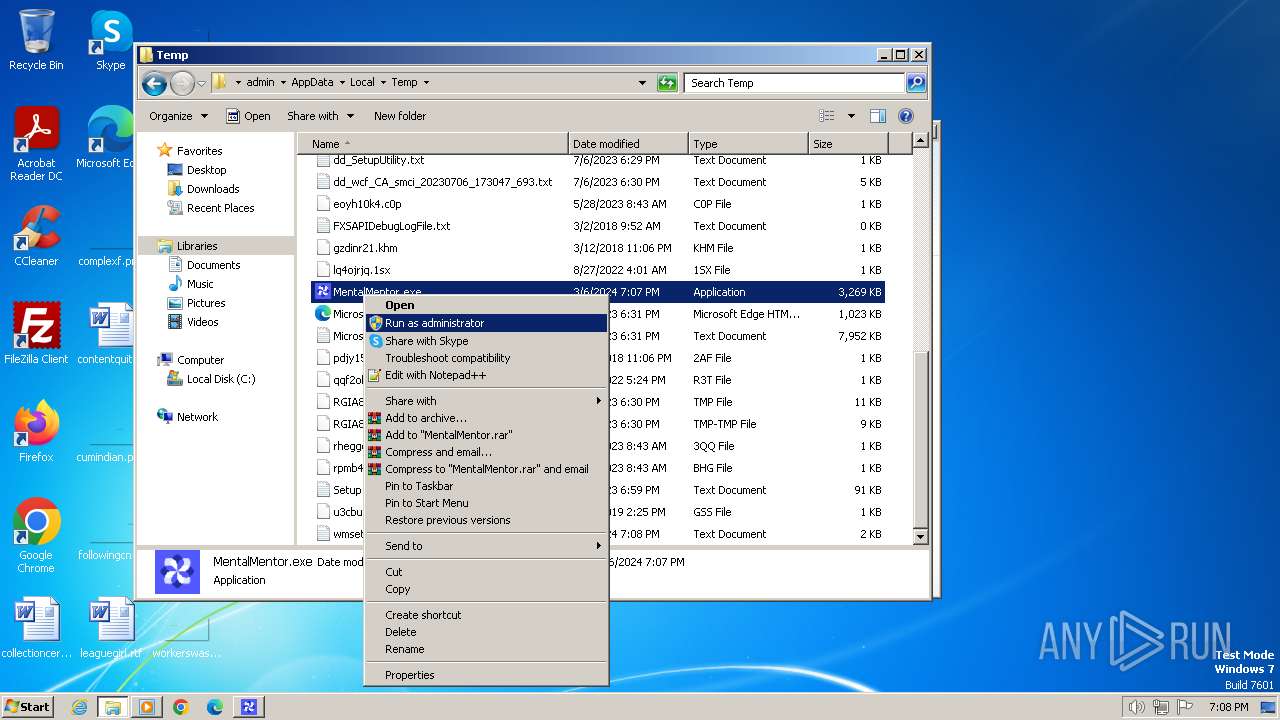
Task: Choose Delete from context menu
Action: pyautogui.click(x=486, y=632)
